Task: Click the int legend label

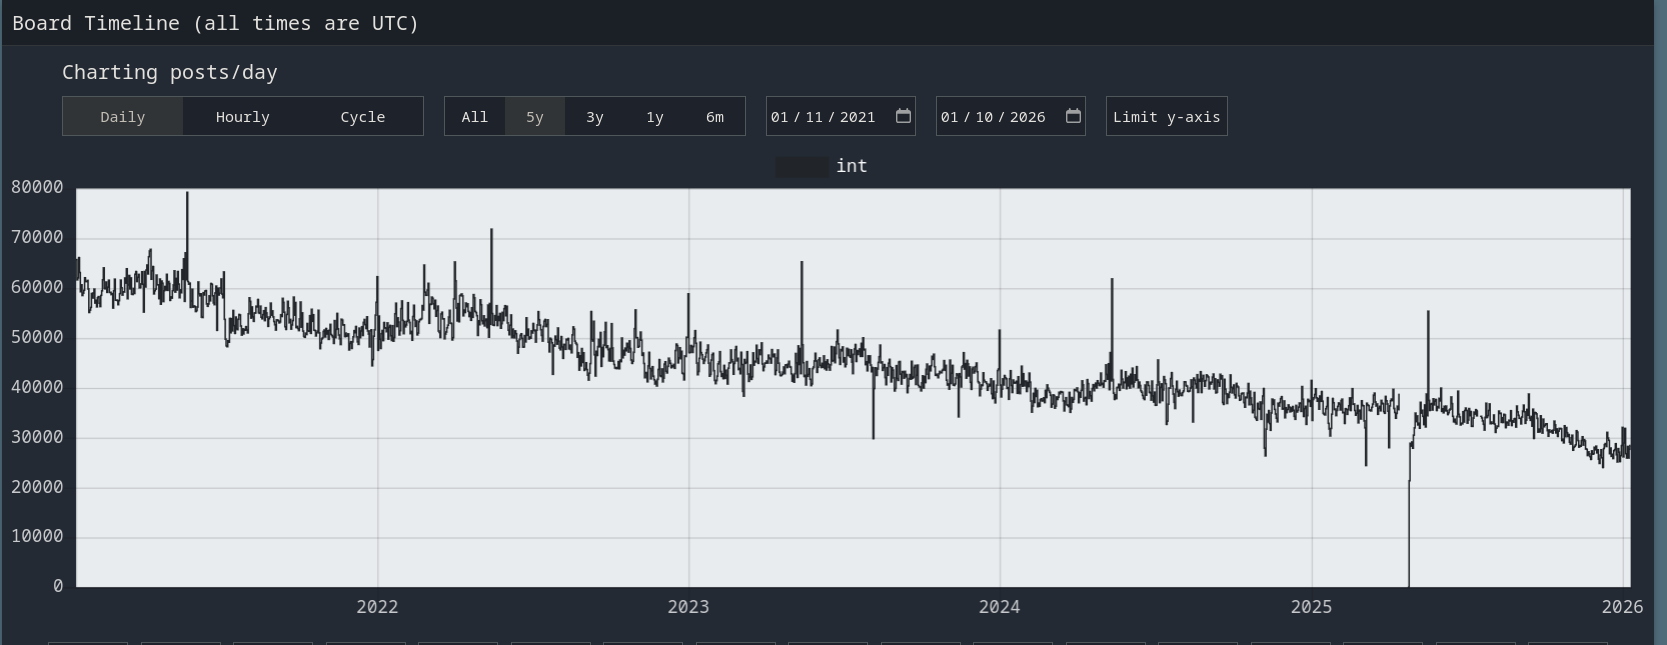Action: [x=851, y=166]
